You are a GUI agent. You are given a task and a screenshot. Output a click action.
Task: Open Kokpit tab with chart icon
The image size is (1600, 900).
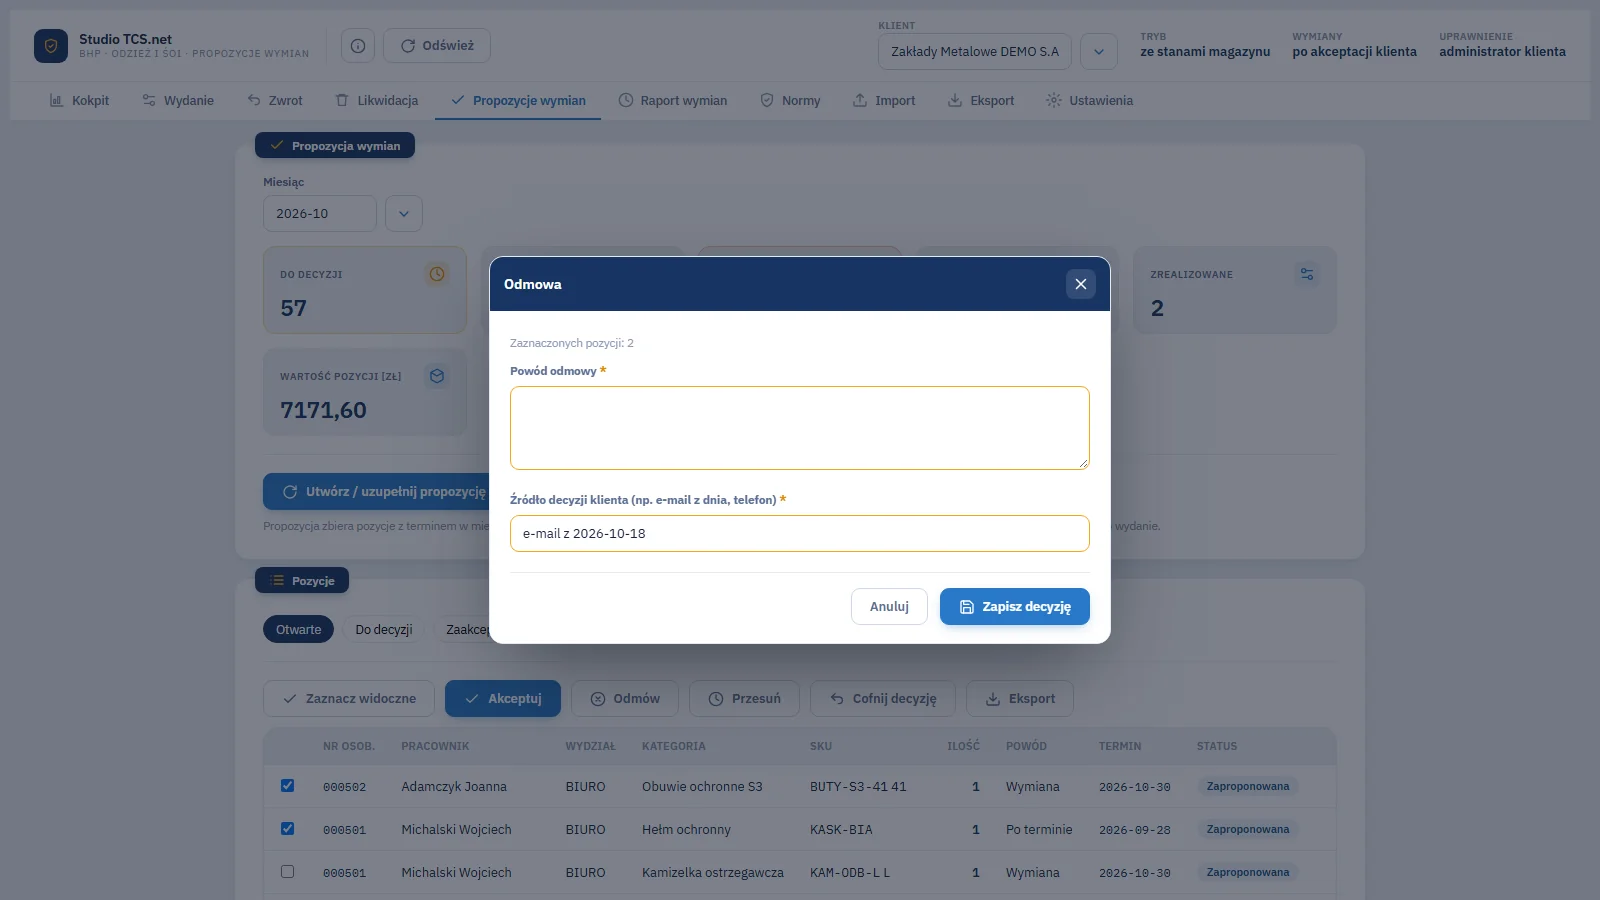pyautogui.click(x=79, y=101)
